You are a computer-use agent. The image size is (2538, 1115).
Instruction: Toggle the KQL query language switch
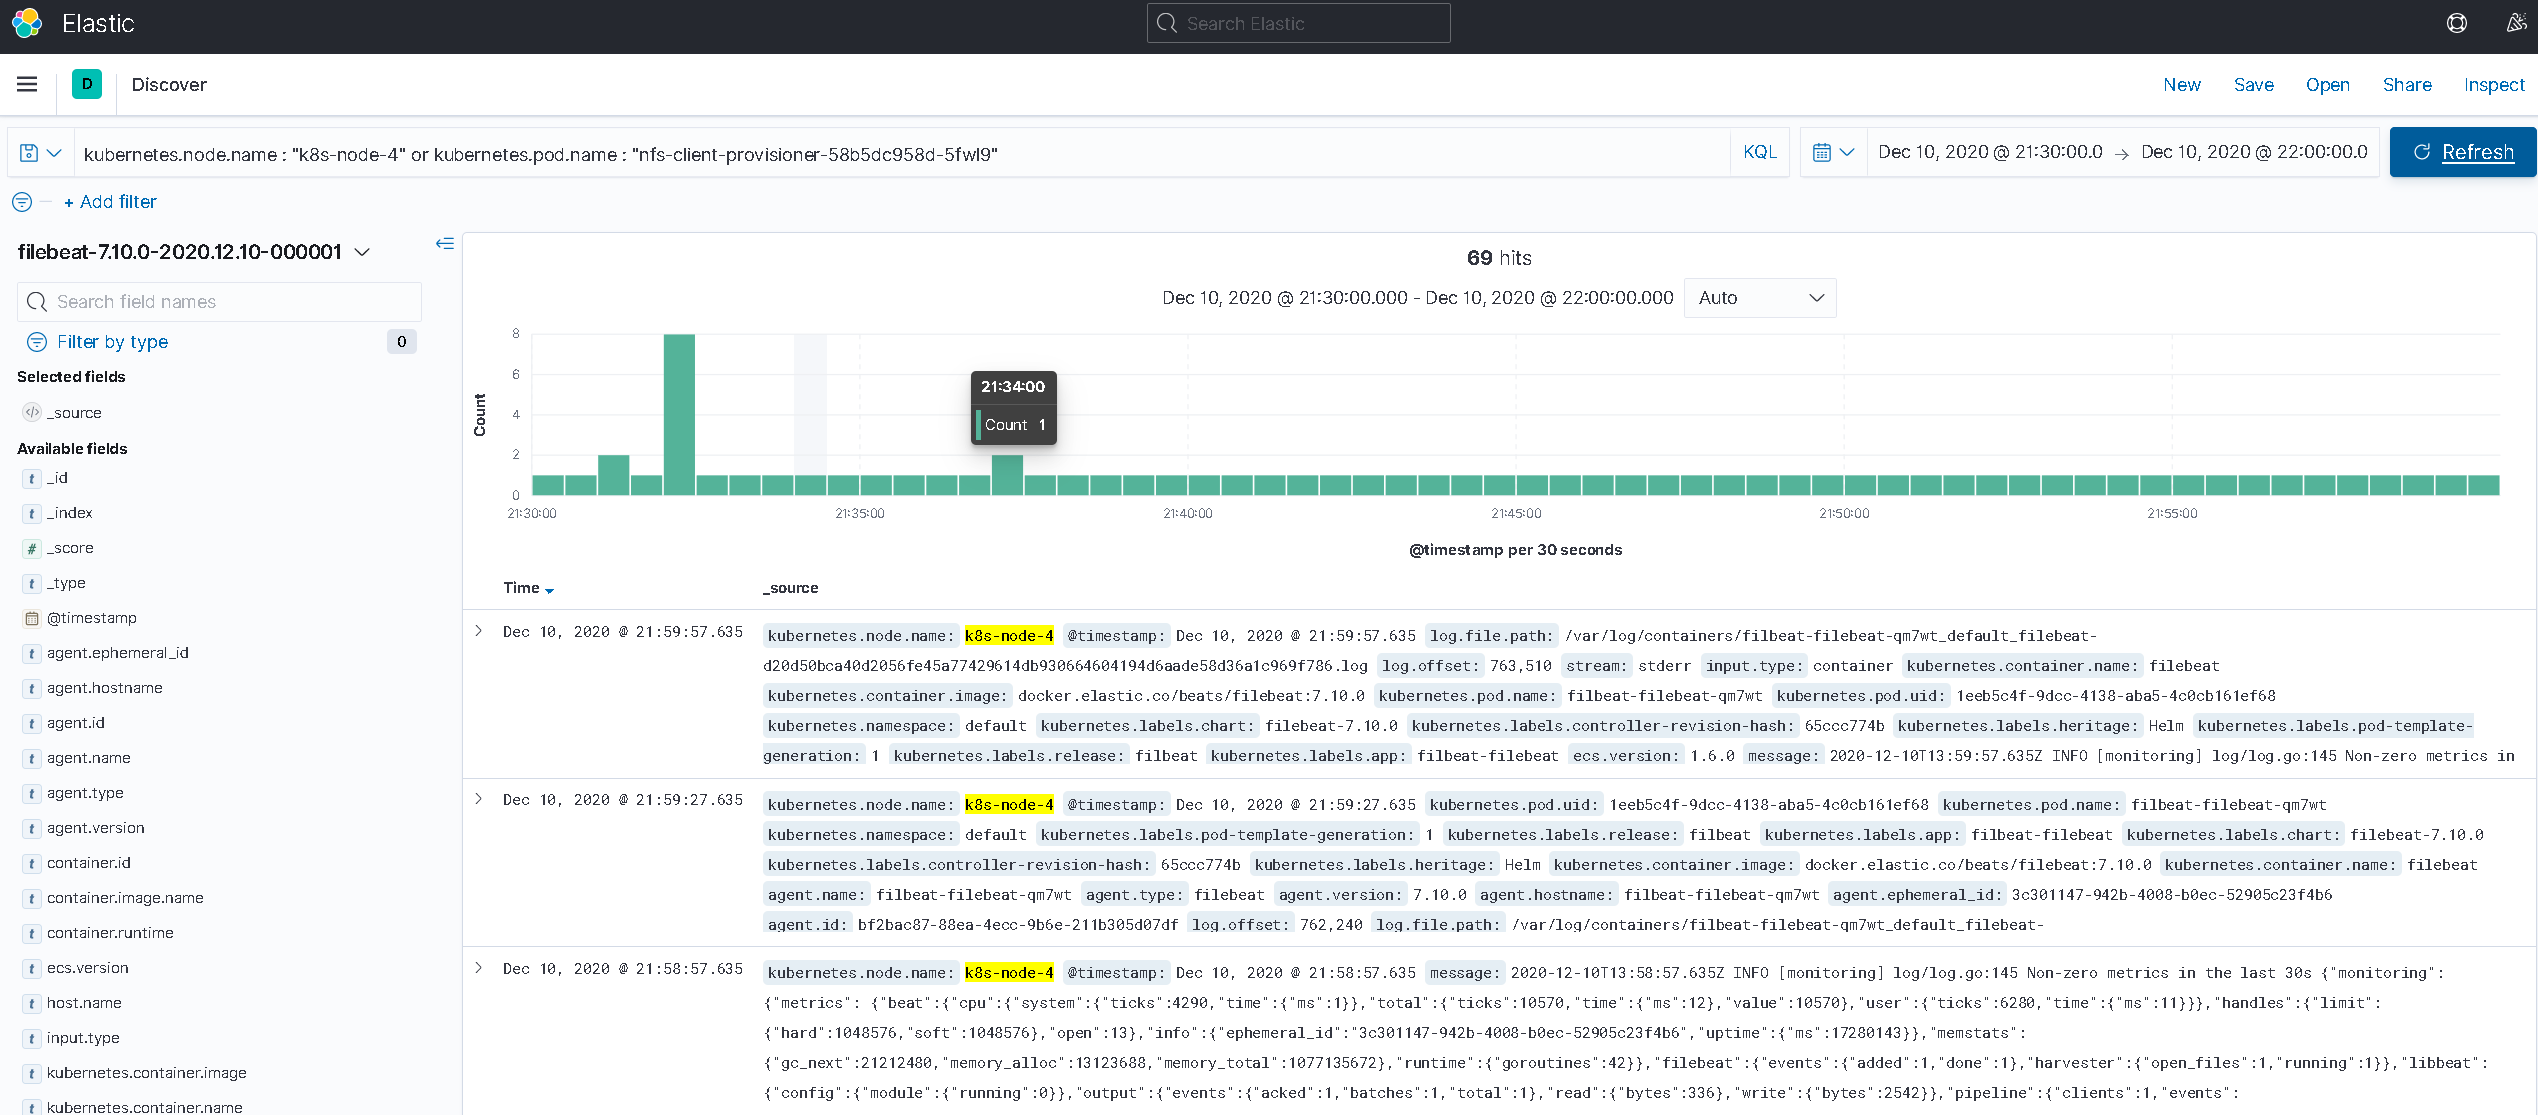tap(1760, 152)
